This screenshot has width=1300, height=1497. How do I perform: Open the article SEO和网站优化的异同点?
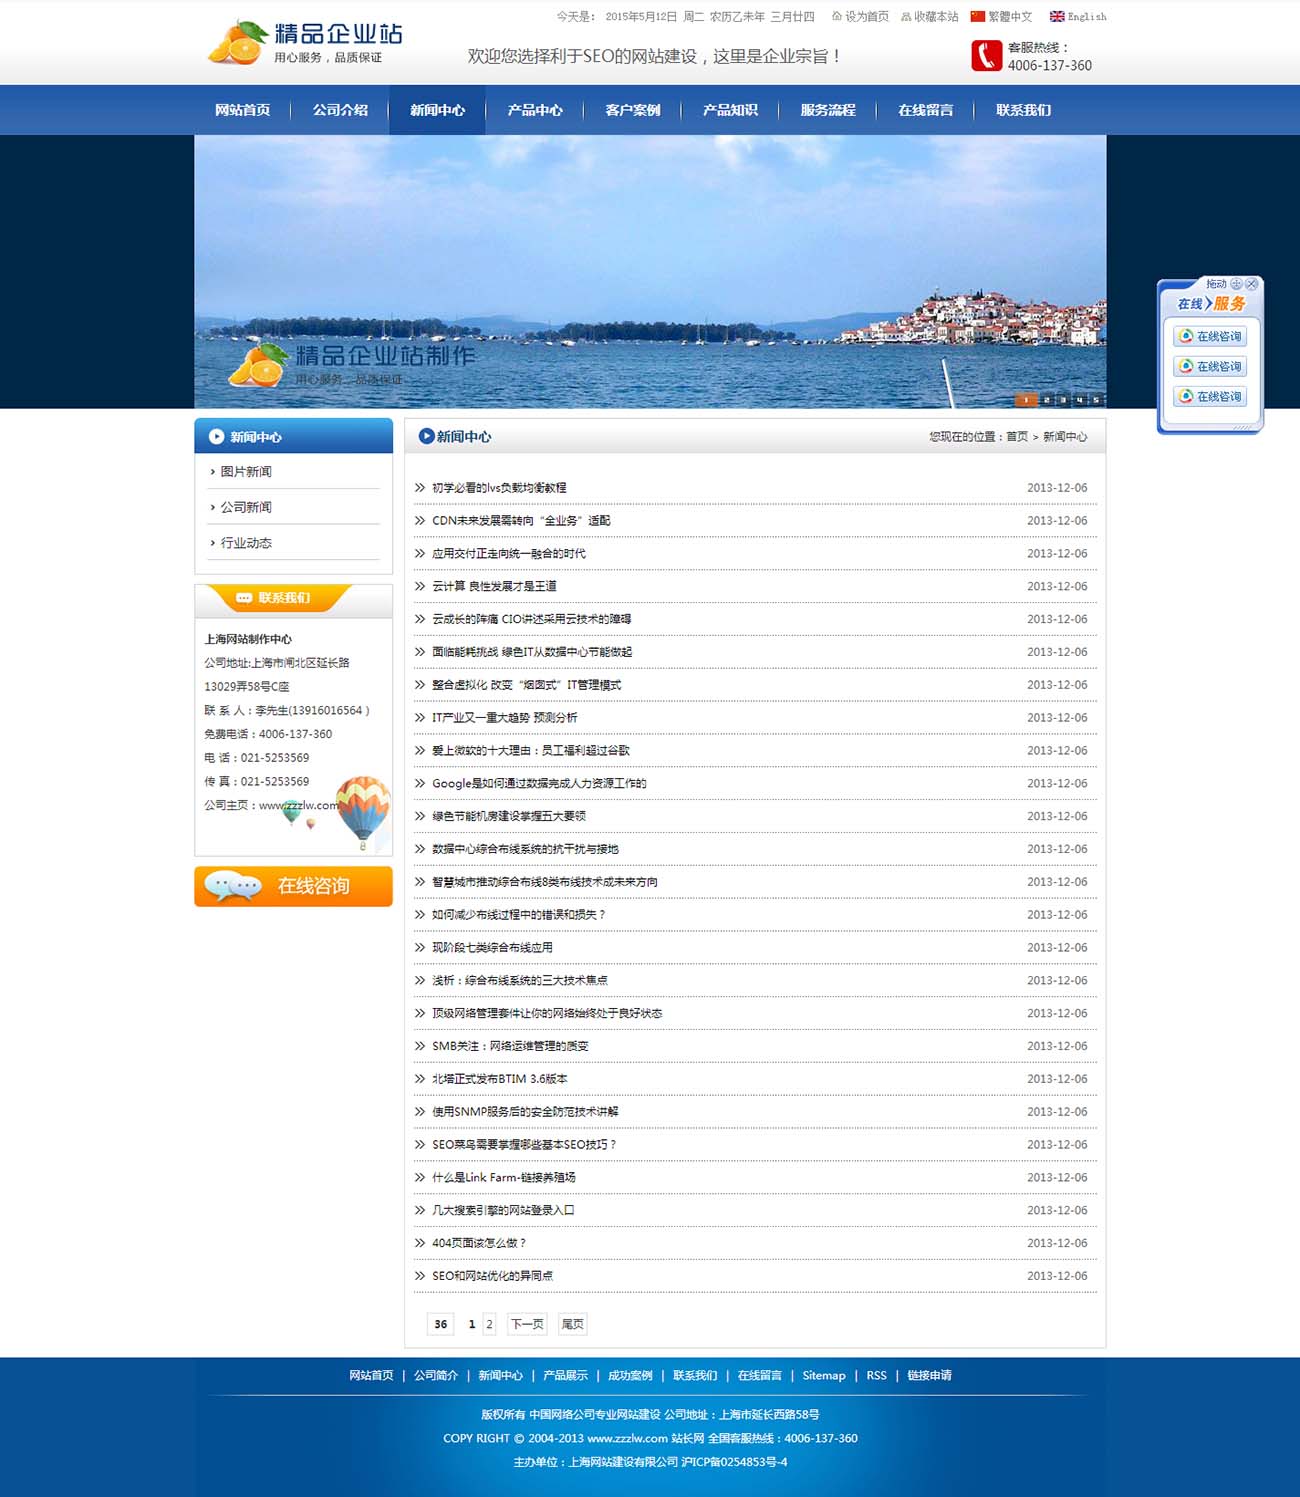pos(493,1276)
